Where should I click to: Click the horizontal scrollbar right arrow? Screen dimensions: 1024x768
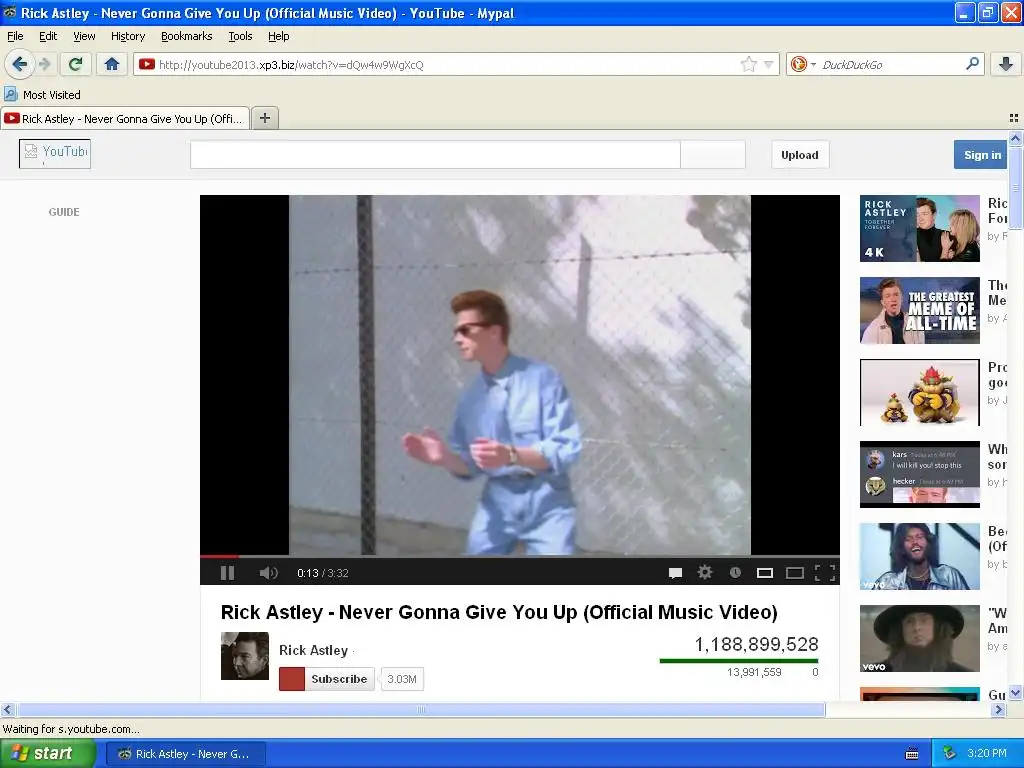(998, 709)
